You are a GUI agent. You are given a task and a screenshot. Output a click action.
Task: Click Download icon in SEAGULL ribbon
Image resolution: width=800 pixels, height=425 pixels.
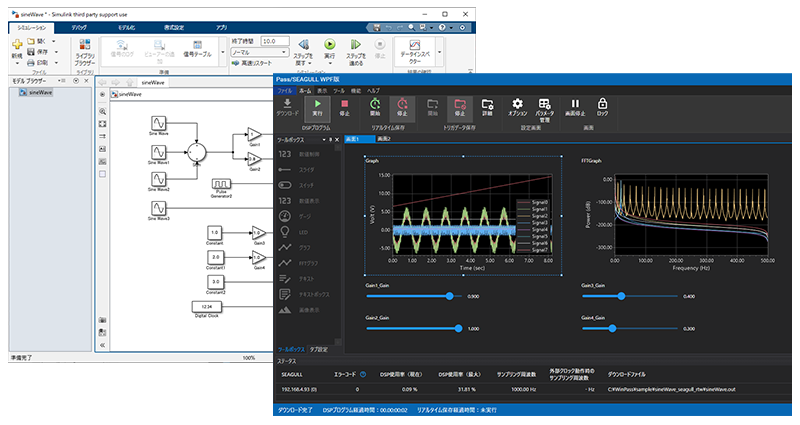[x=287, y=104]
